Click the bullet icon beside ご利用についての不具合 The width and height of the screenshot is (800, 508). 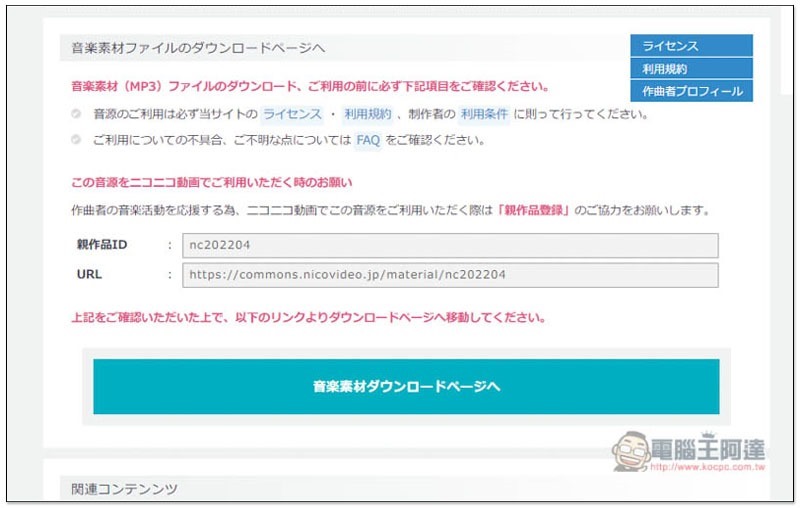77,140
